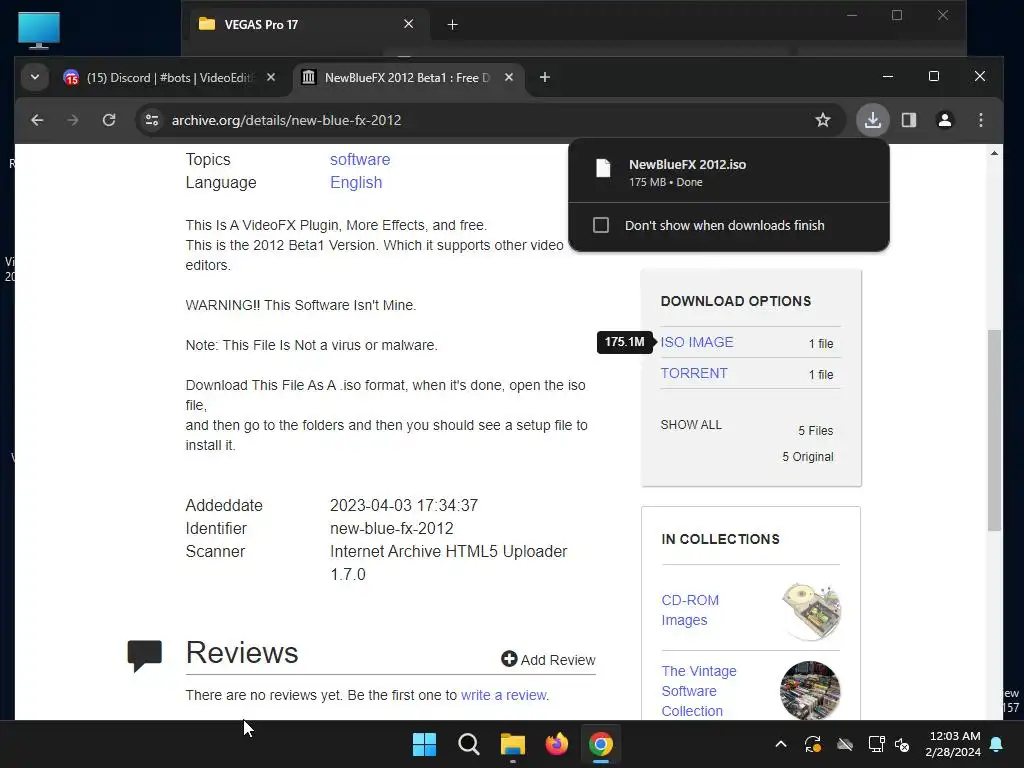Open a new Chrome tab
The image size is (1024, 768).
tap(545, 78)
